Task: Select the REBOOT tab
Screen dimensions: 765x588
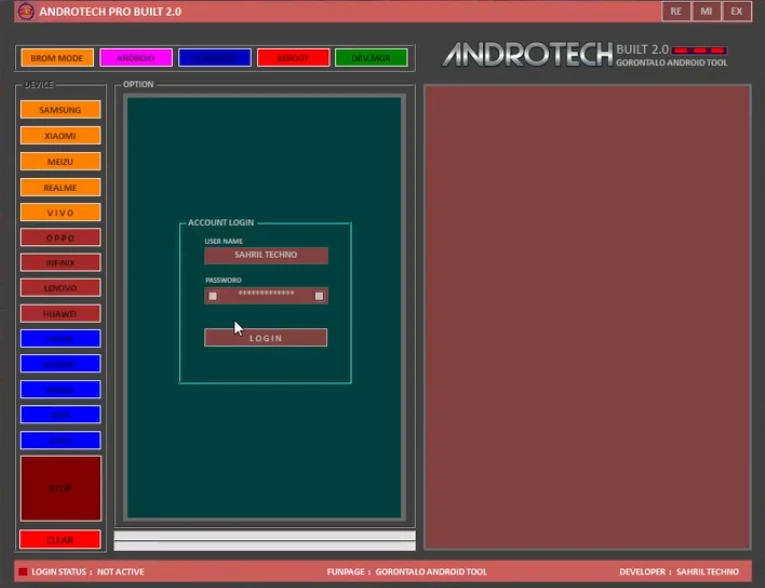Action: point(293,58)
